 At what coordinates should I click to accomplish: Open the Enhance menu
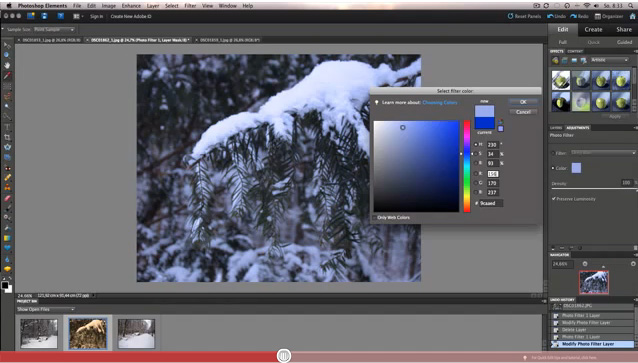pyautogui.click(x=131, y=6)
